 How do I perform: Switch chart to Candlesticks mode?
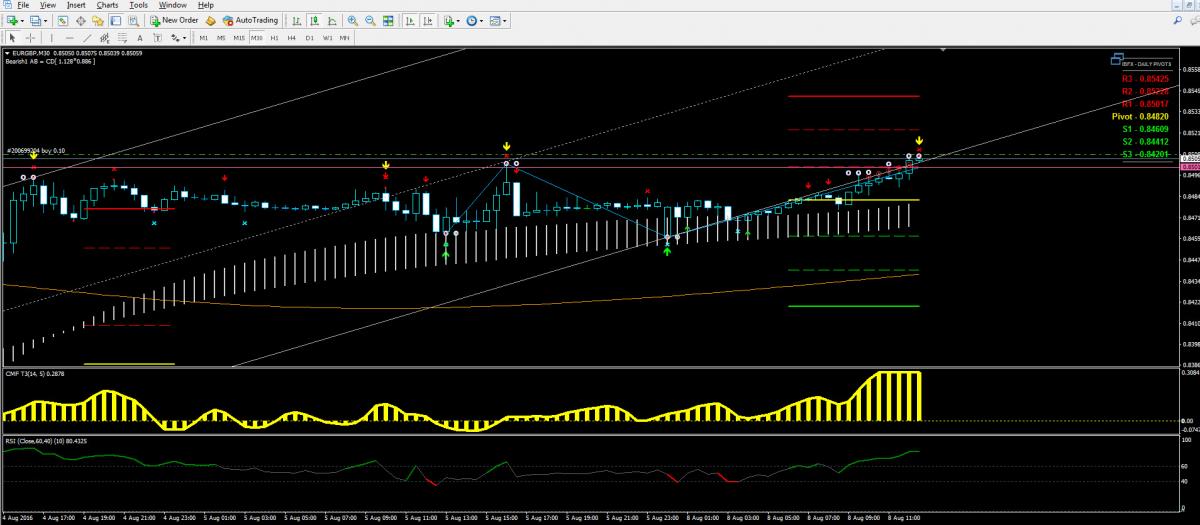(x=315, y=20)
